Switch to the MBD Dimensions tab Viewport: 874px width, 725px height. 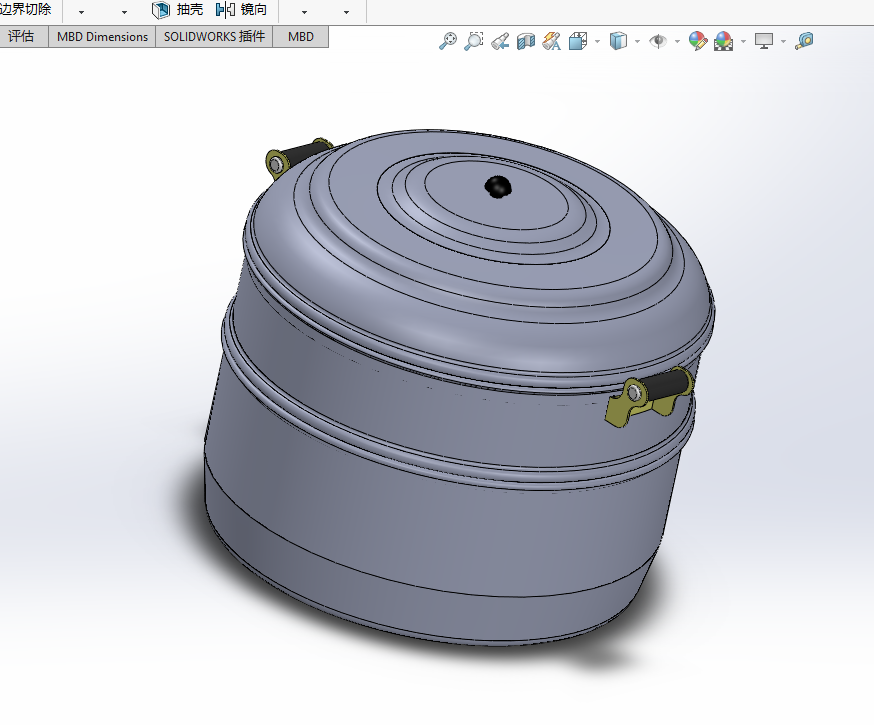coord(102,37)
